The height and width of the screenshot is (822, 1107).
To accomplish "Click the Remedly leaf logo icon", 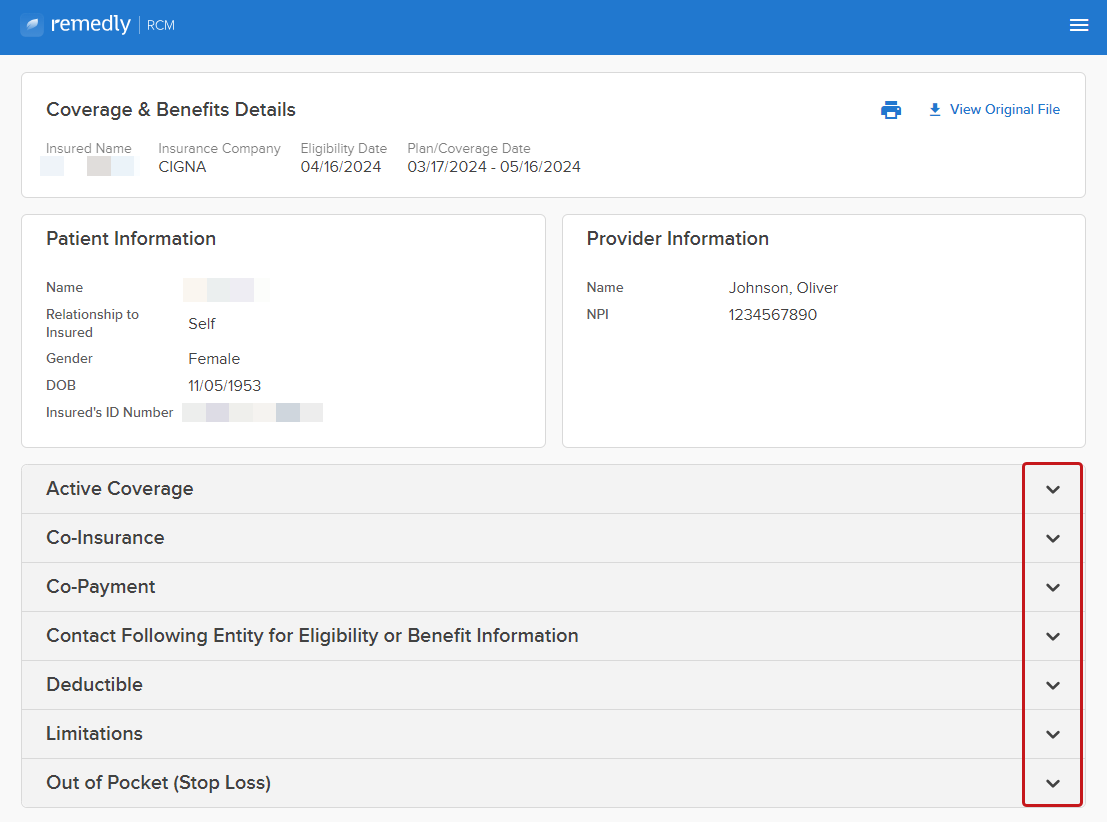I will 32,25.
